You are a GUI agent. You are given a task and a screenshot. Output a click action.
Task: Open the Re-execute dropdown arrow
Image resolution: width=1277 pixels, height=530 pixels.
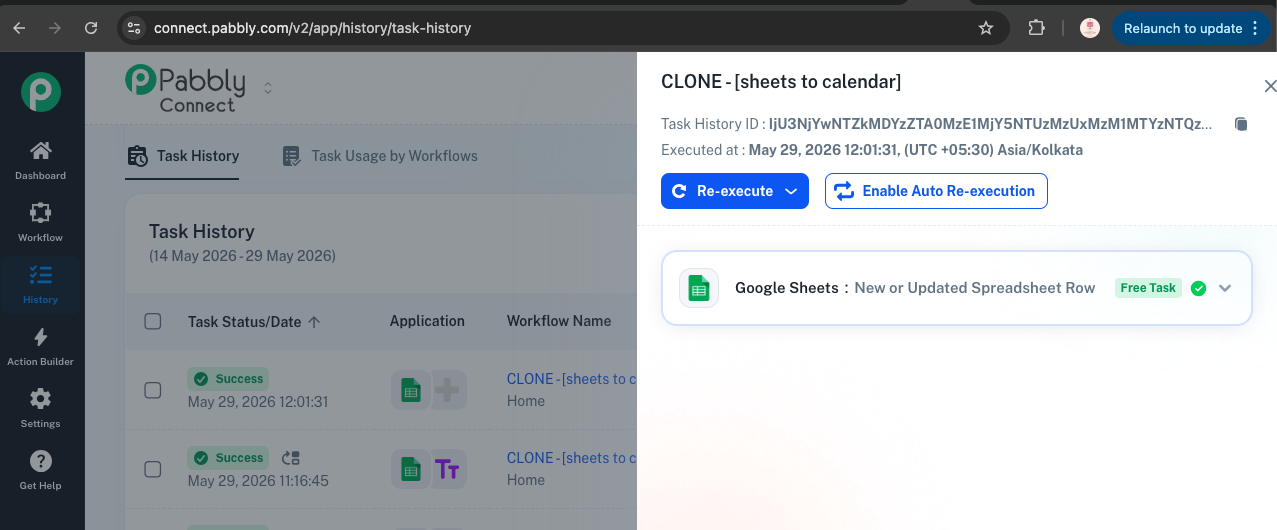click(791, 191)
